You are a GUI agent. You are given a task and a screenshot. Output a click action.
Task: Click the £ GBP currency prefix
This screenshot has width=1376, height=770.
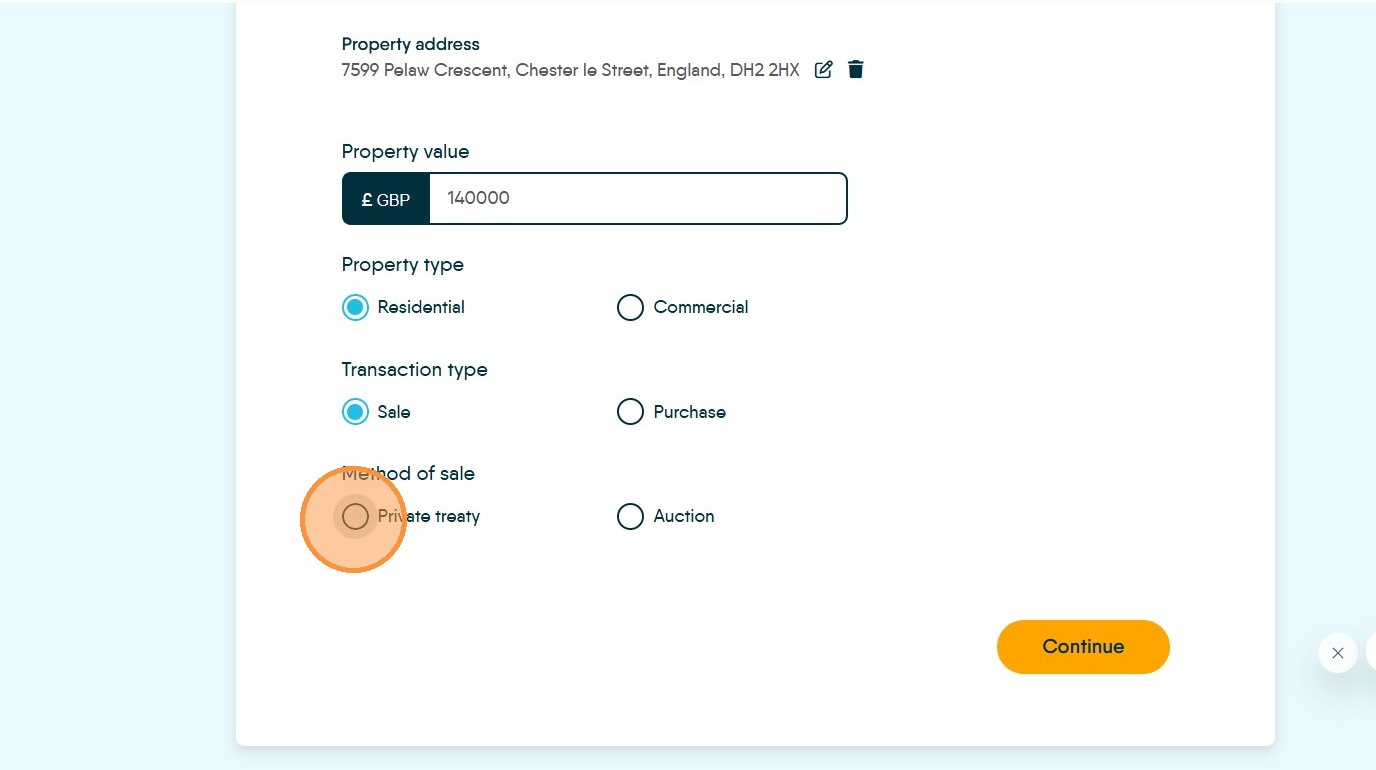pos(386,199)
